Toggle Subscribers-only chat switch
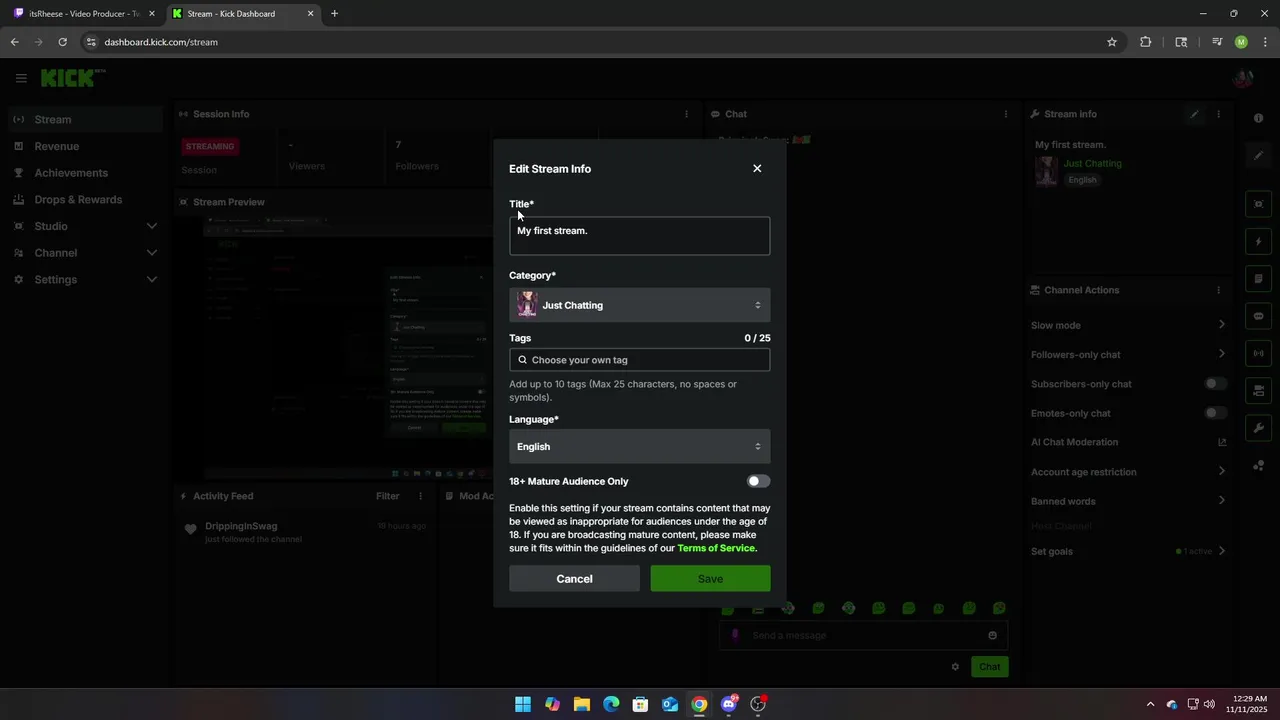 pos(1215,384)
